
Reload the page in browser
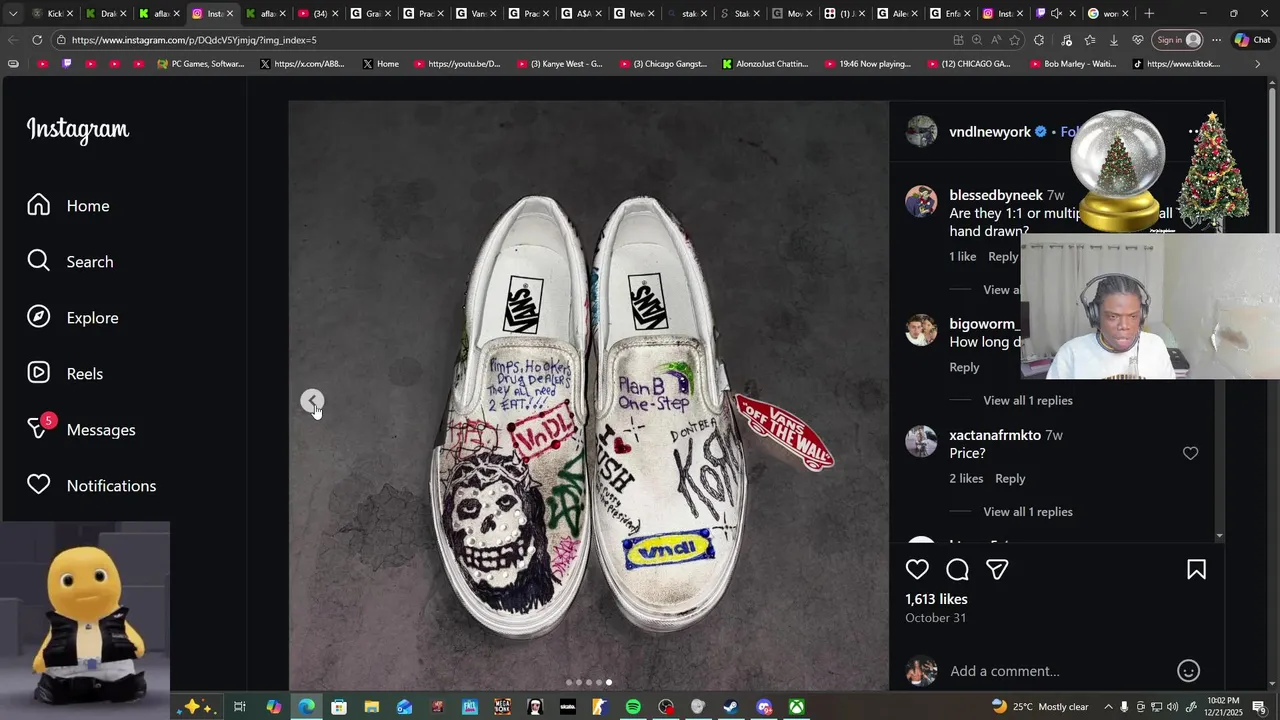pyautogui.click(x=37, y=40)
